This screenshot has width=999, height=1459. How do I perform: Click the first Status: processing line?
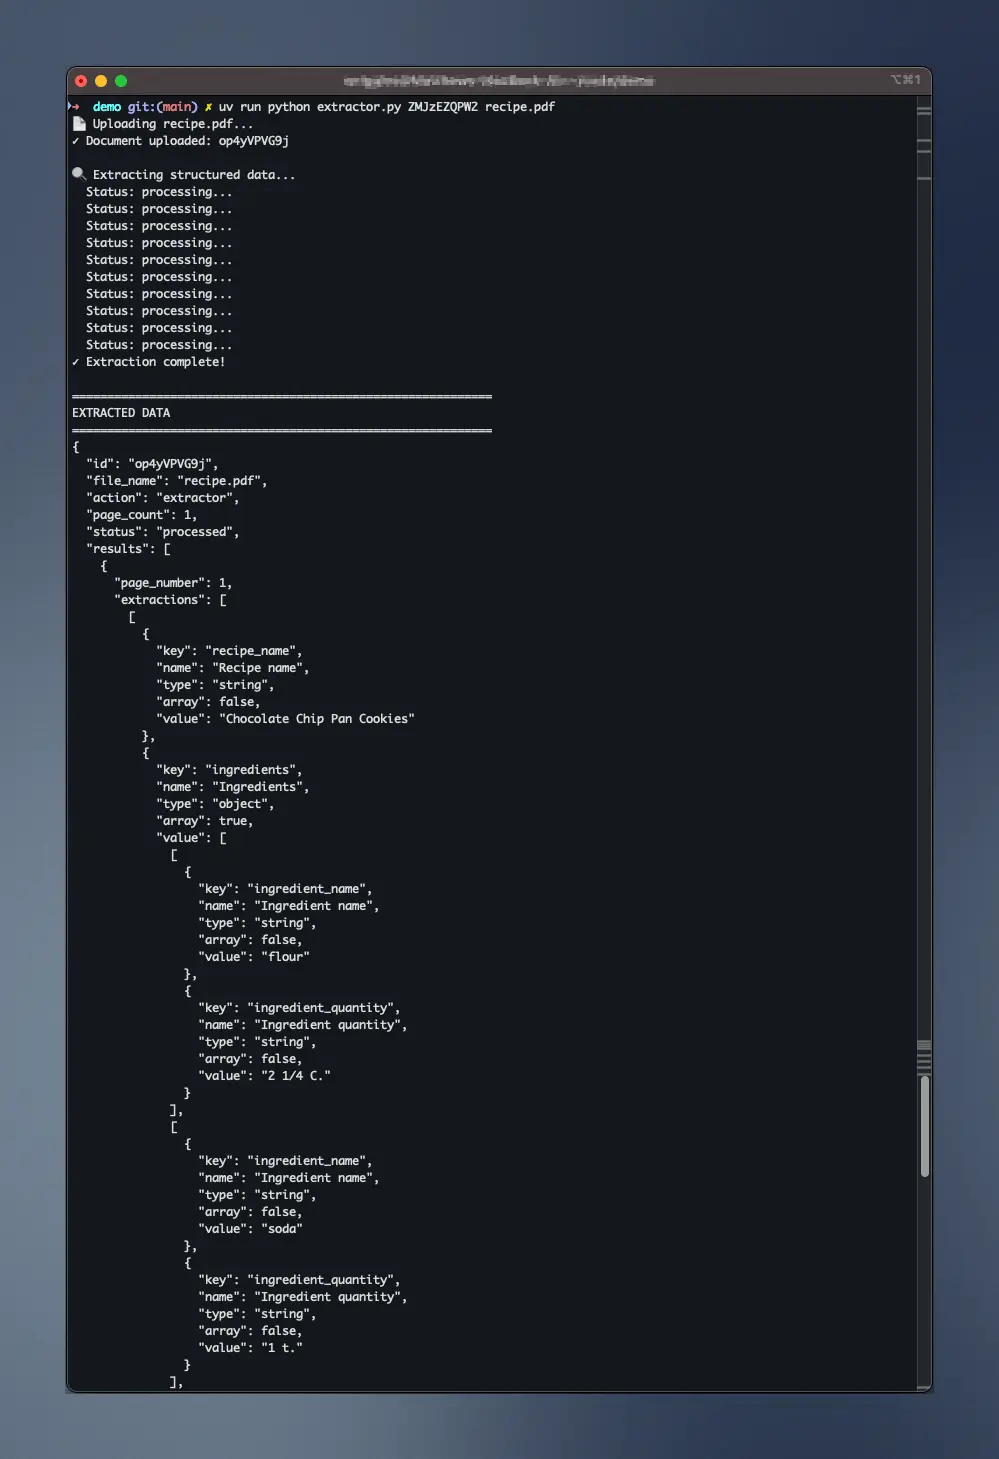pyautogui.click(x=158, y=191)
